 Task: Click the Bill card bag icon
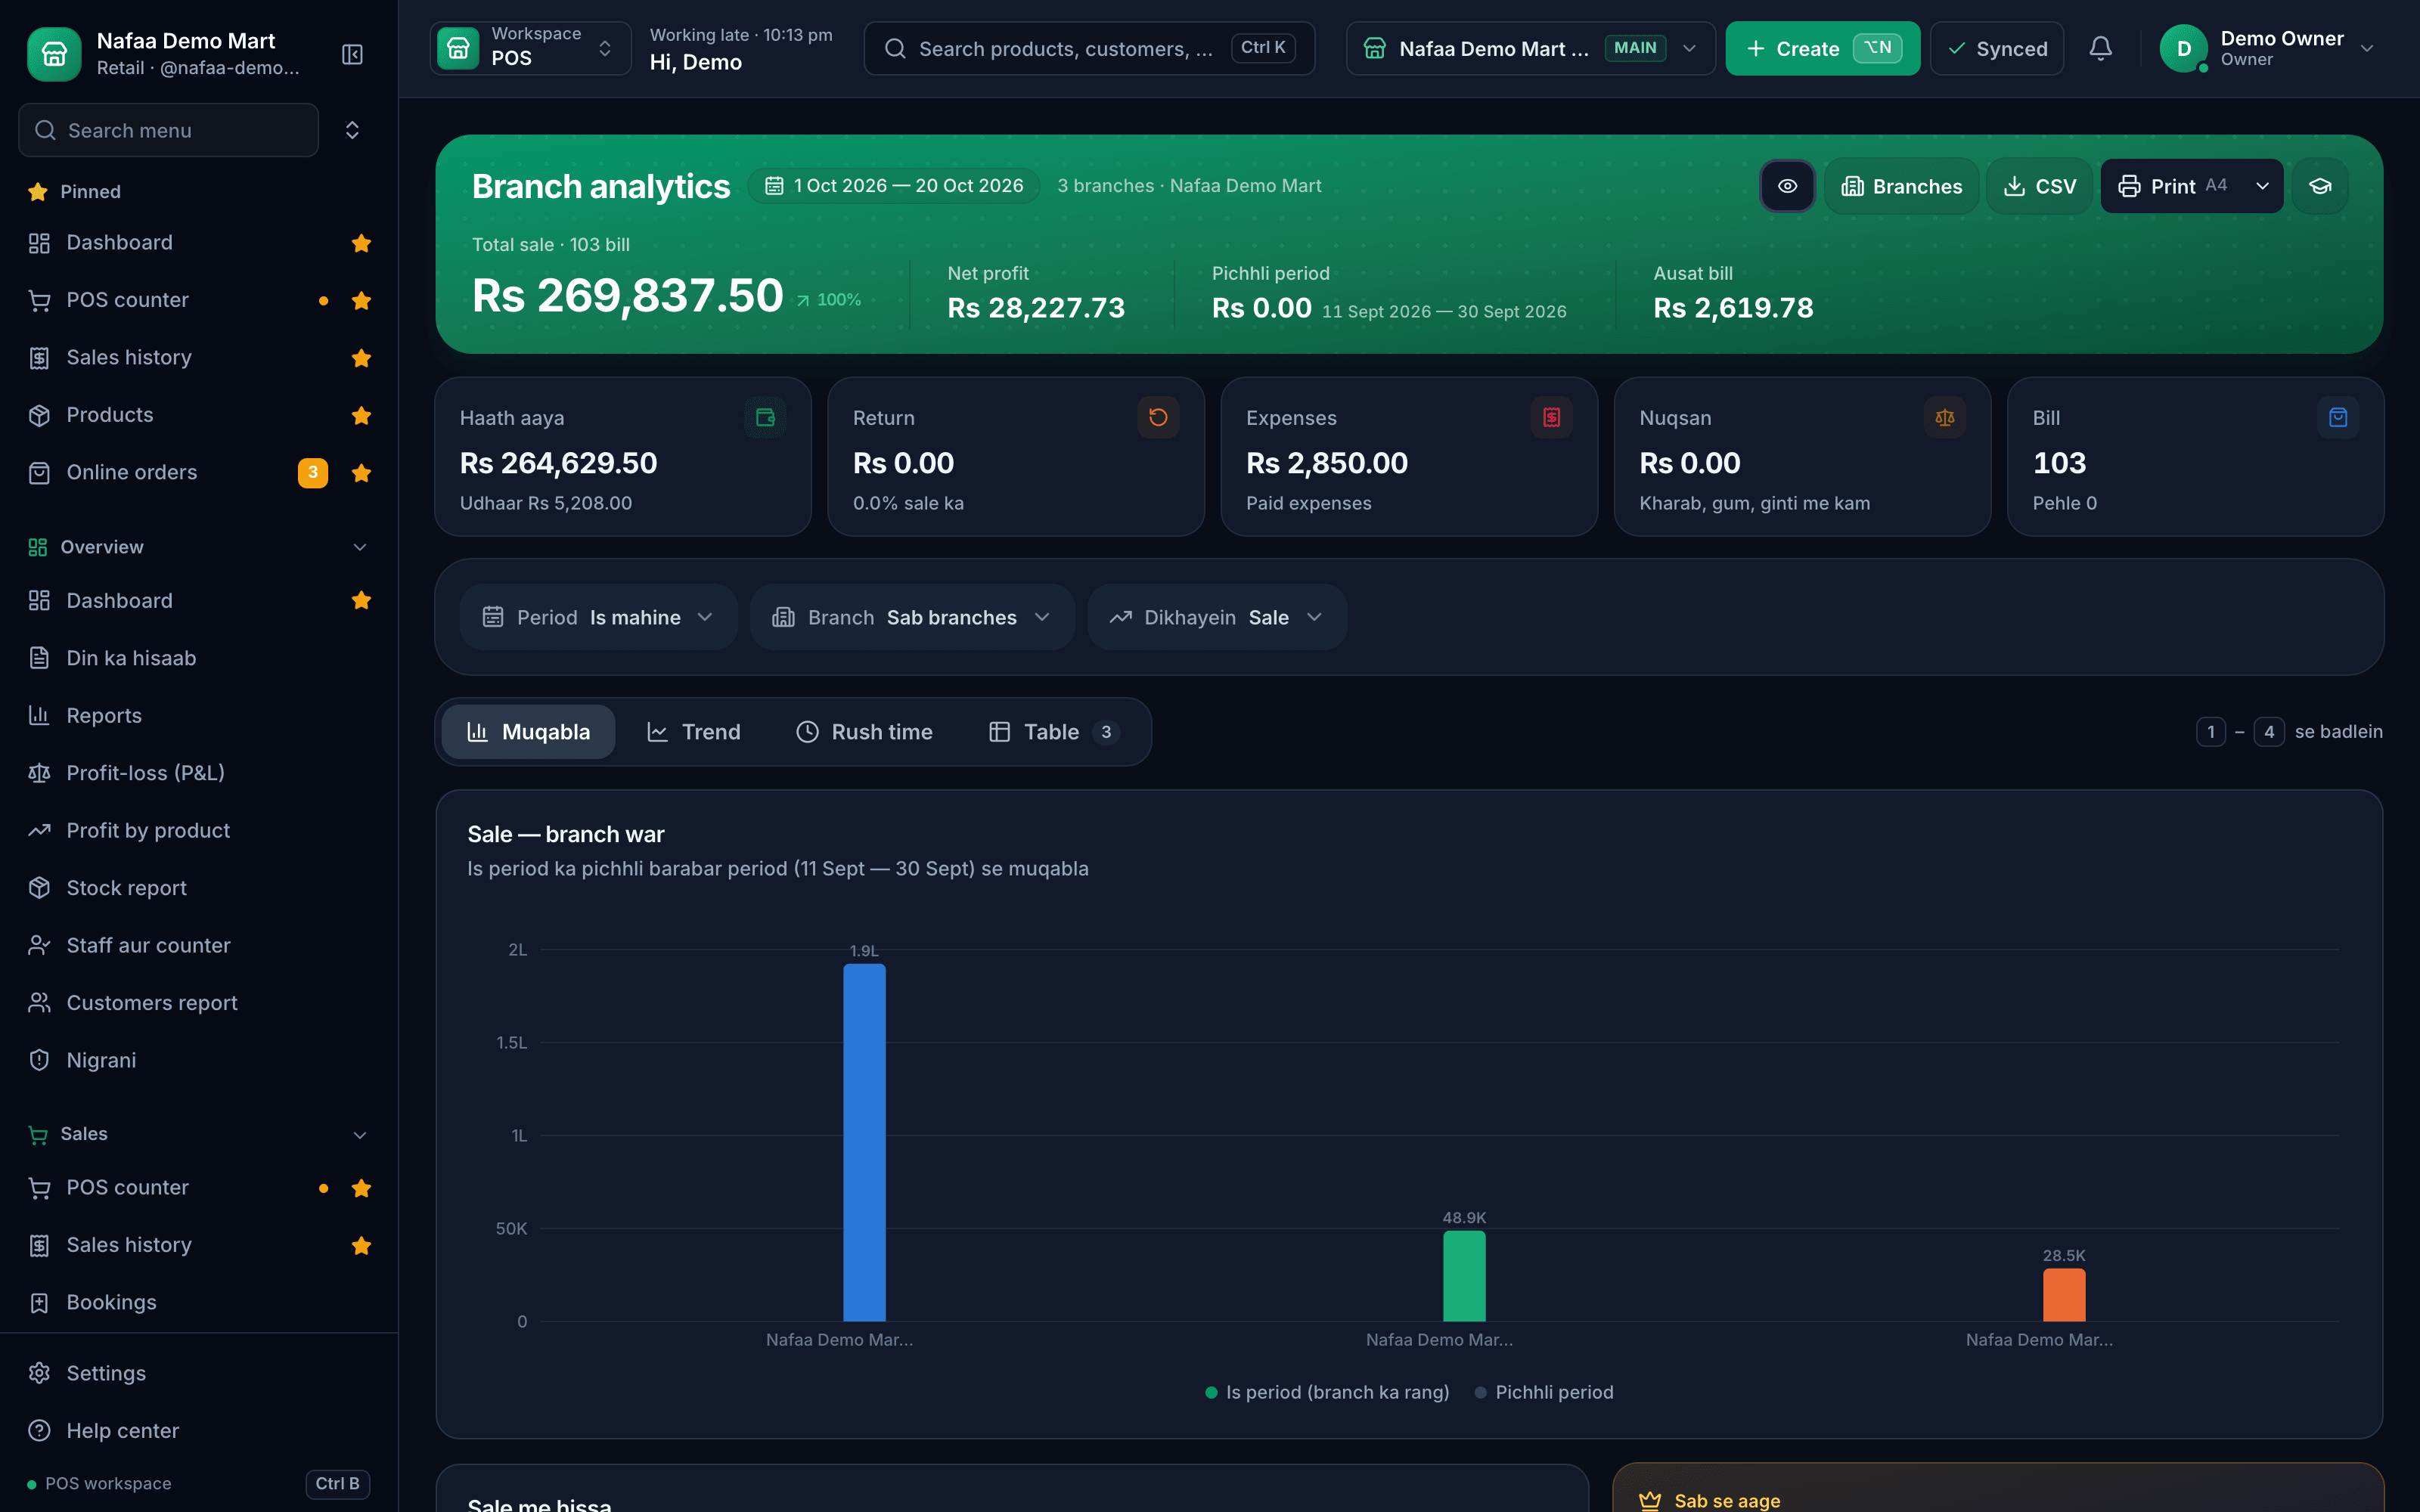tap(2337, 418)
